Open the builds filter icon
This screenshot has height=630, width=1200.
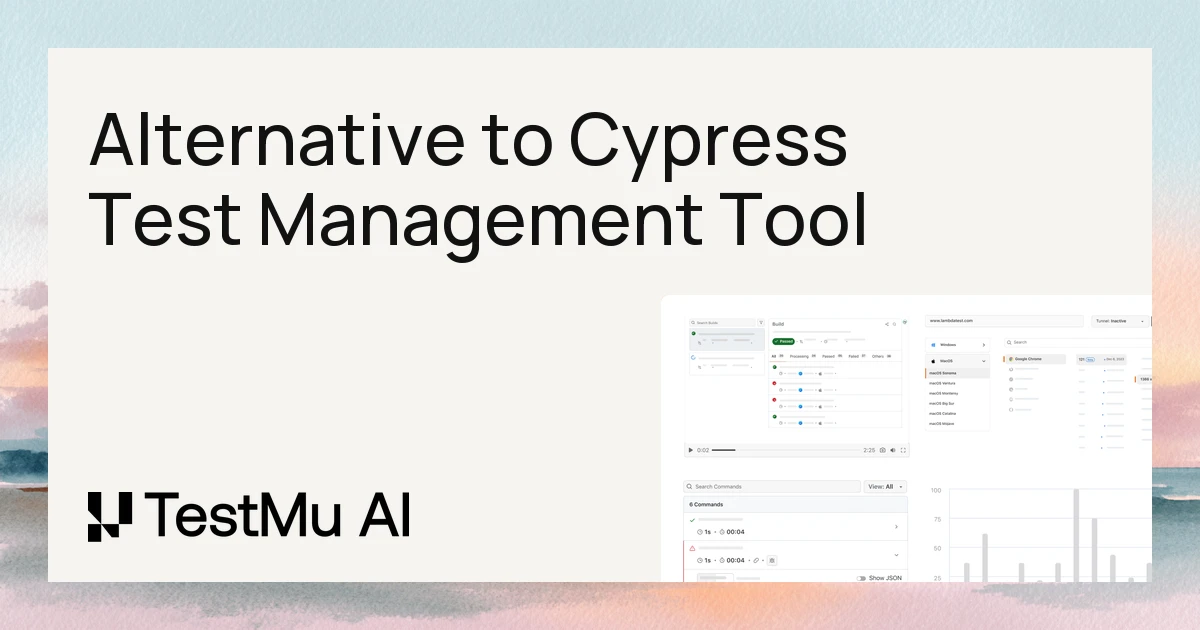pyautogui.click(x=761, y=323)
